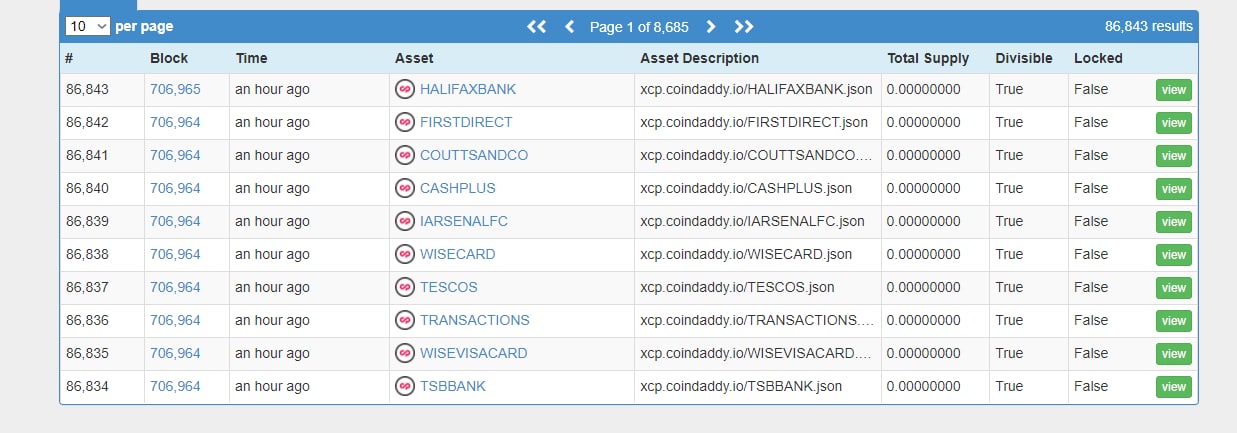Open the TRANSACTIONS asset link
Image resolution: width=1237 pixels, height=433 pixels.
(475, 320)
